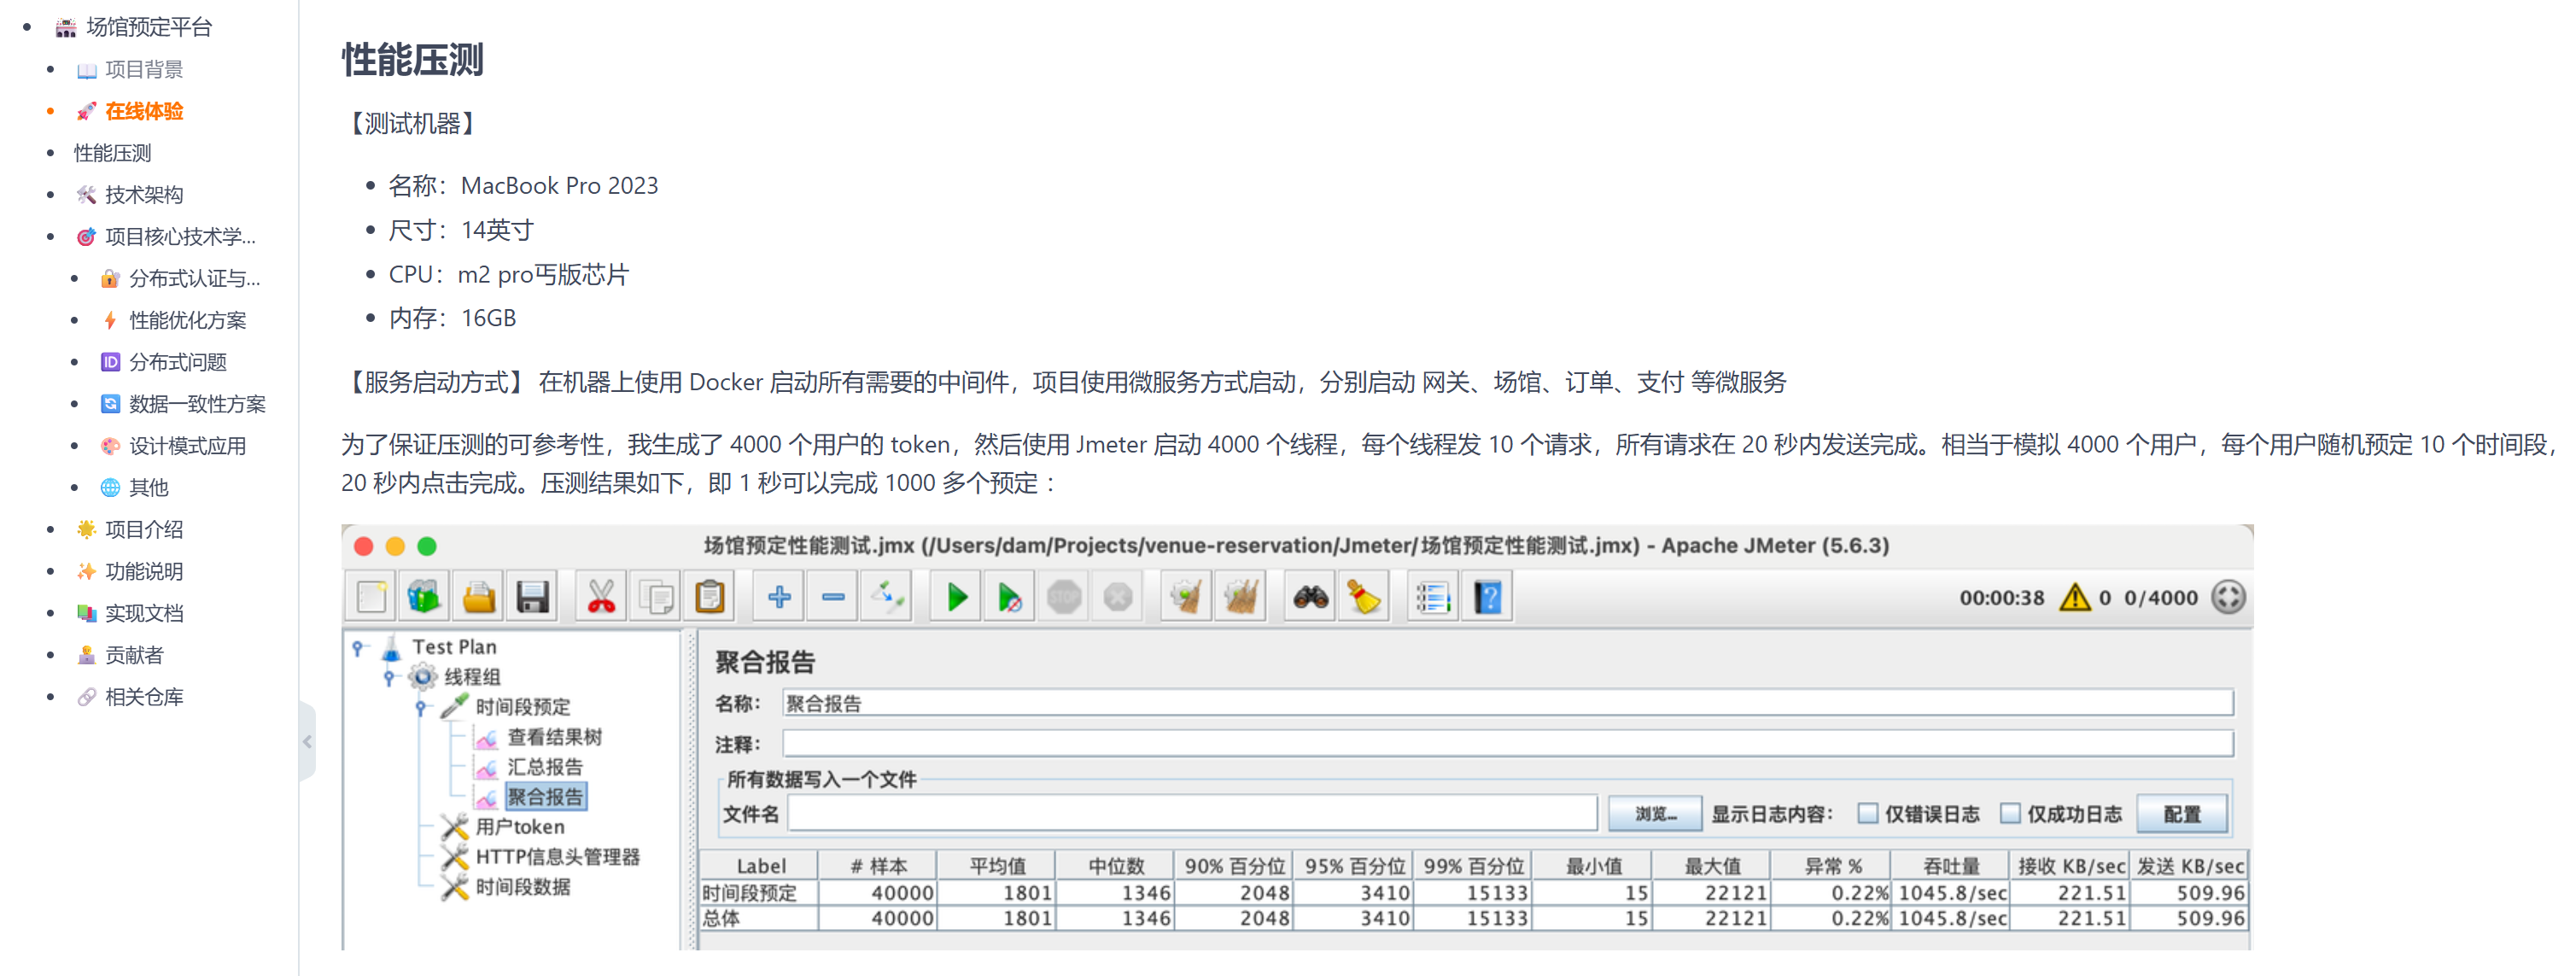2576x976 pixels.
Task: Collapse the 线程组 tree expander
Action: (390, 678)
